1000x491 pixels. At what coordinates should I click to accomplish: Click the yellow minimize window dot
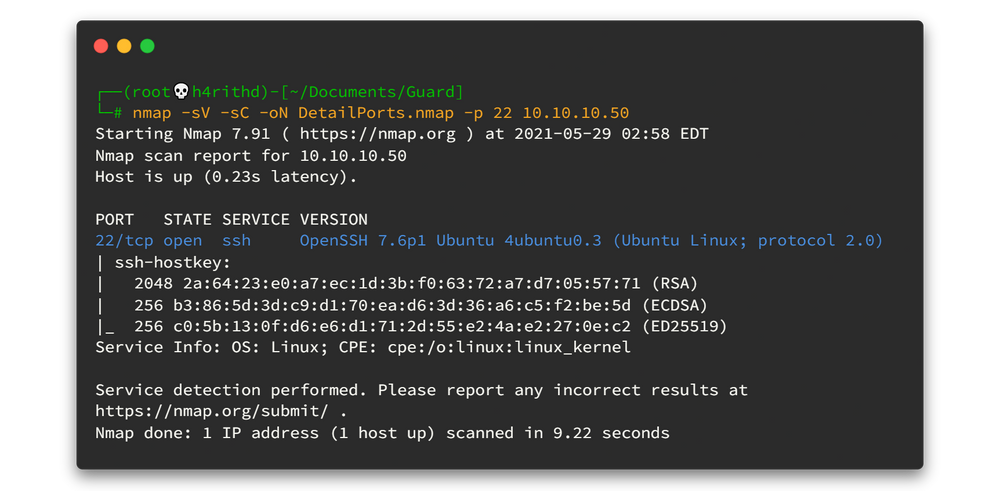point(124,46)
